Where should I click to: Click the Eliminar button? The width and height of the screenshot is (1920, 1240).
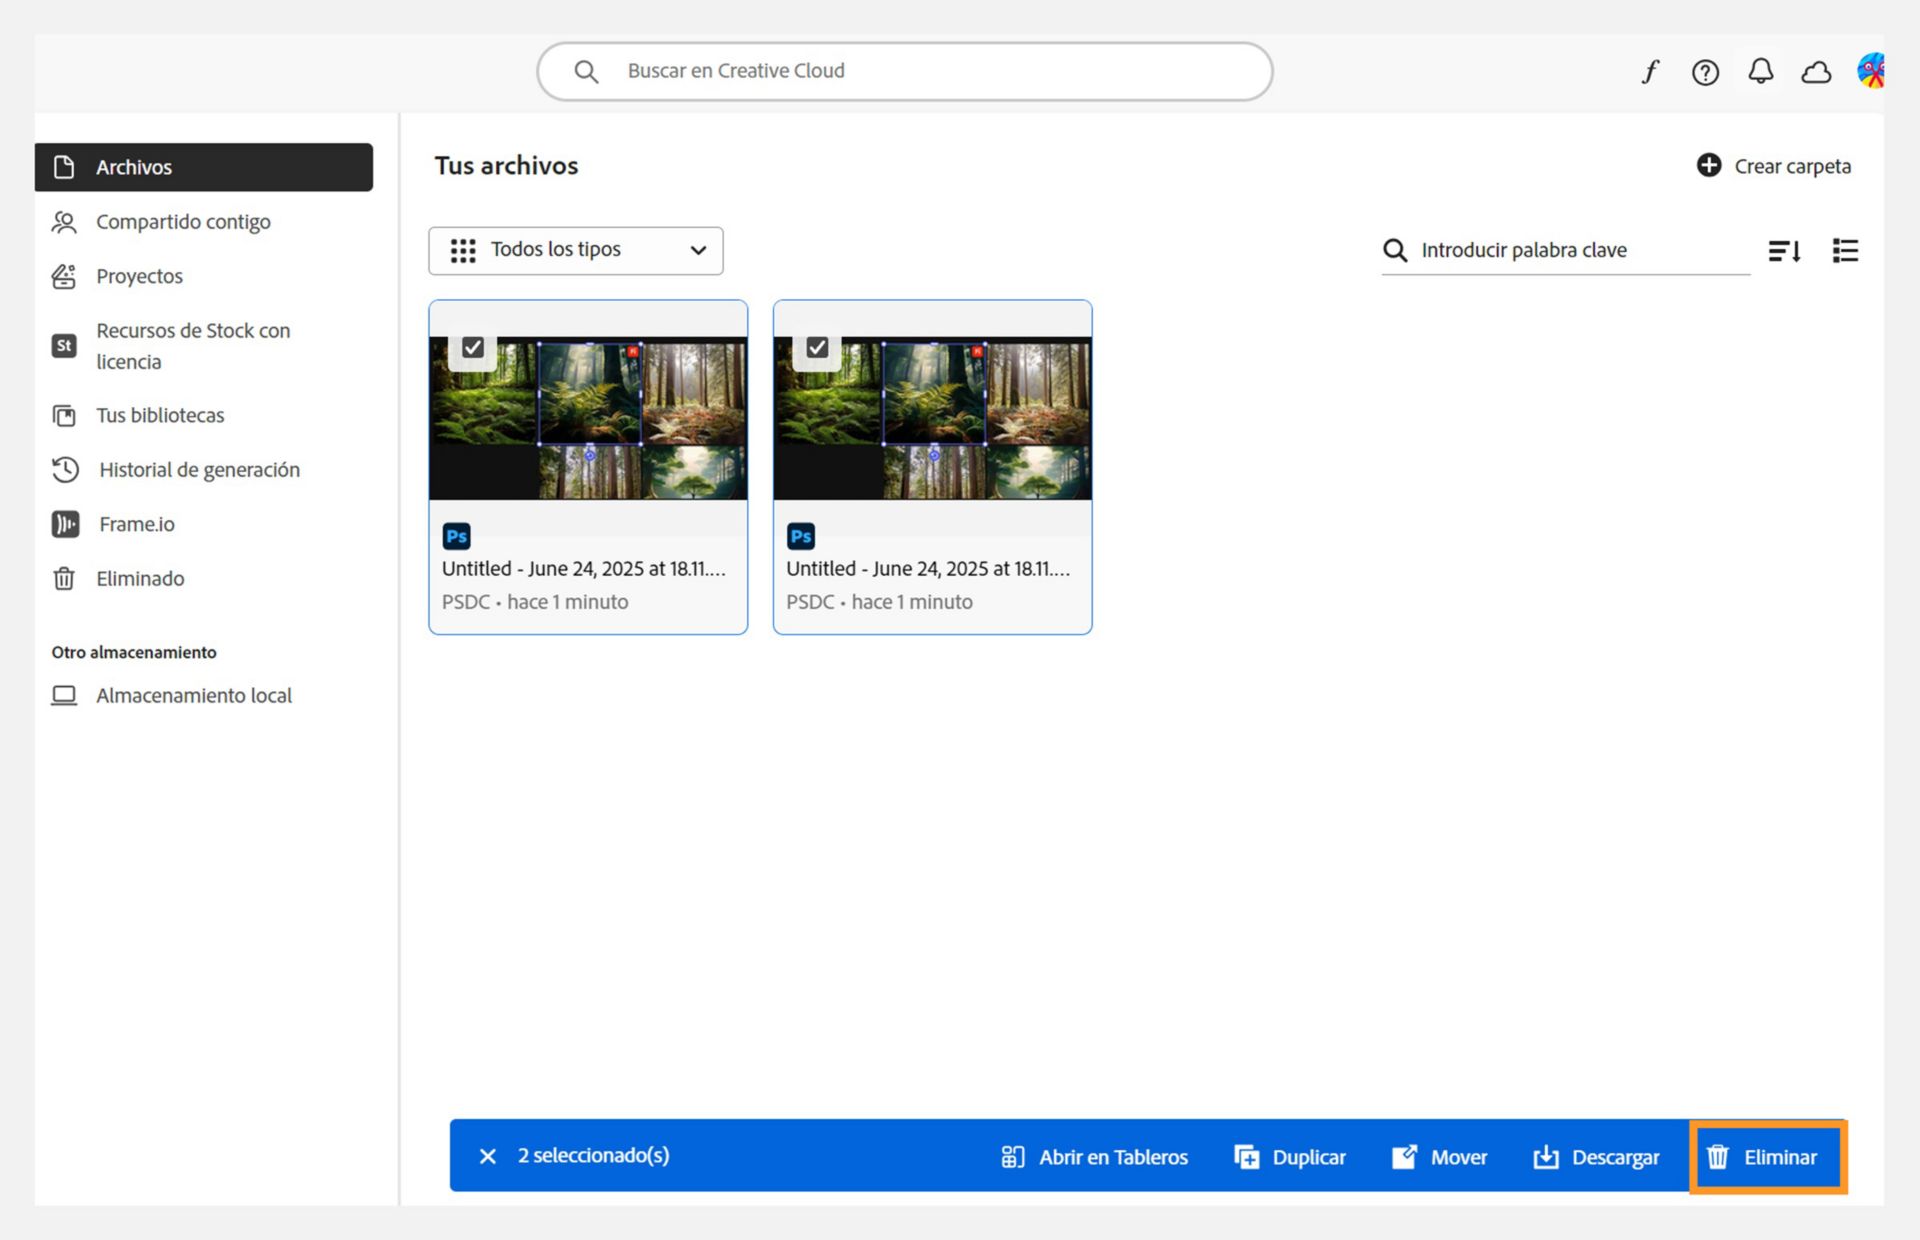[x=1768, y=1156]
